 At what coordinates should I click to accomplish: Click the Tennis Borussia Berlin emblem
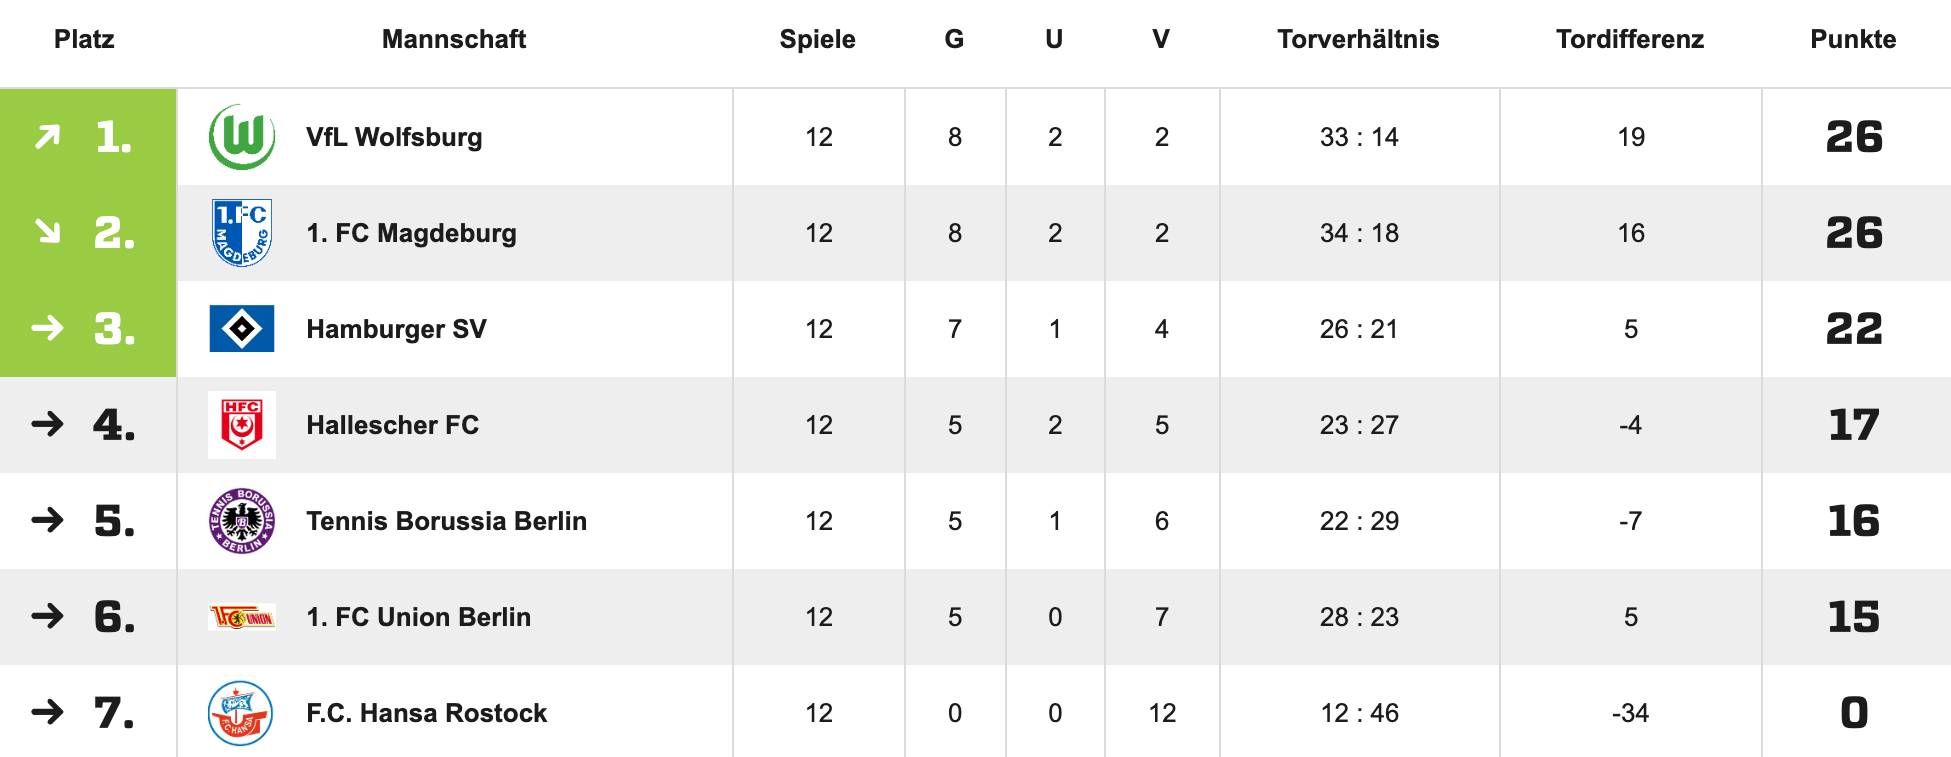click(242, 521)
